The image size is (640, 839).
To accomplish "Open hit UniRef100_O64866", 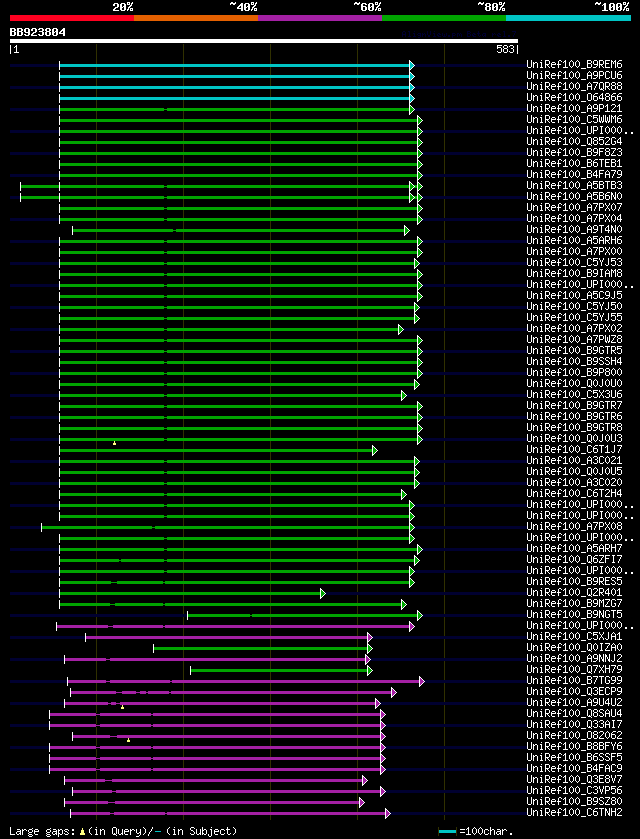I will pos(574,98).
